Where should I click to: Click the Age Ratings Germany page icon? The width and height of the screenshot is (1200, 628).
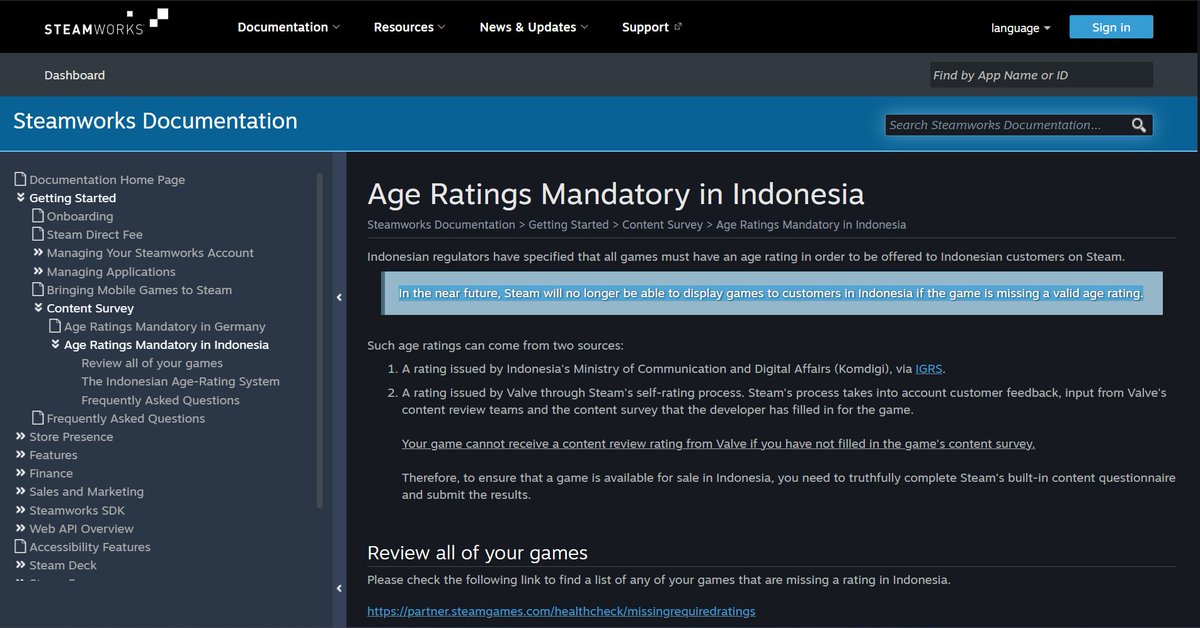click(x=56, y=326)
